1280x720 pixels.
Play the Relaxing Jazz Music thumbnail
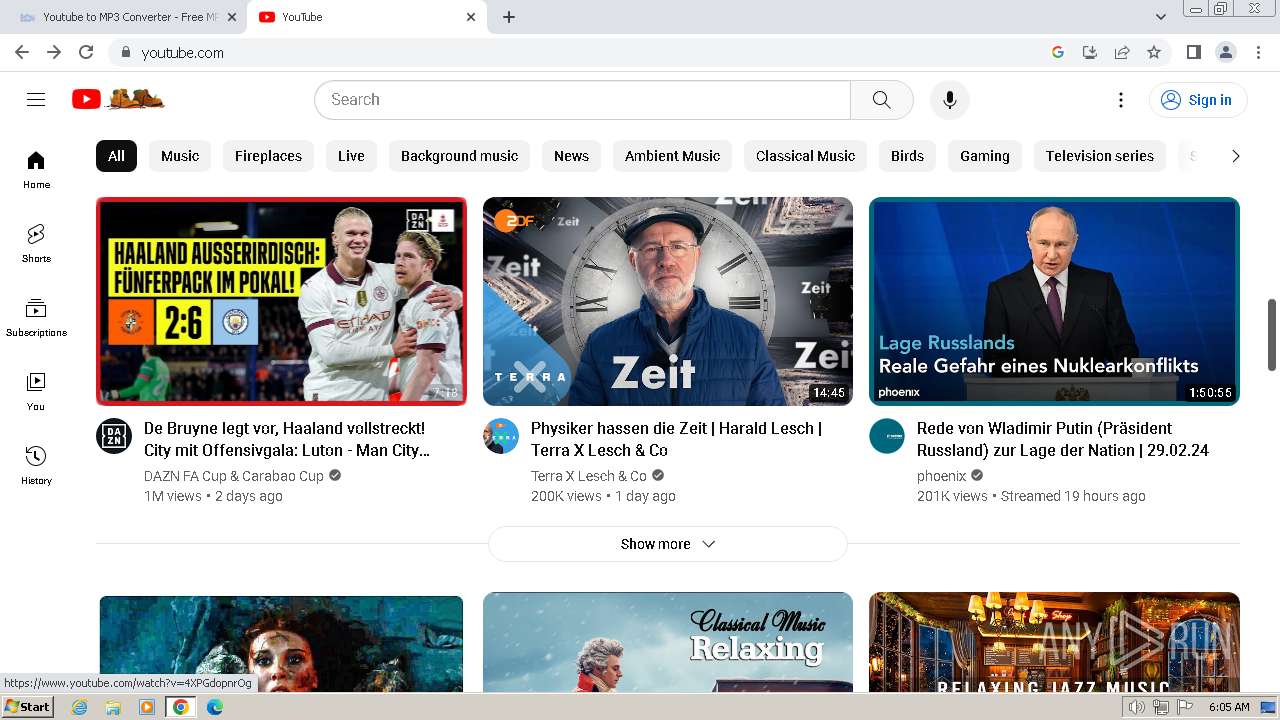pos(1054,642)
